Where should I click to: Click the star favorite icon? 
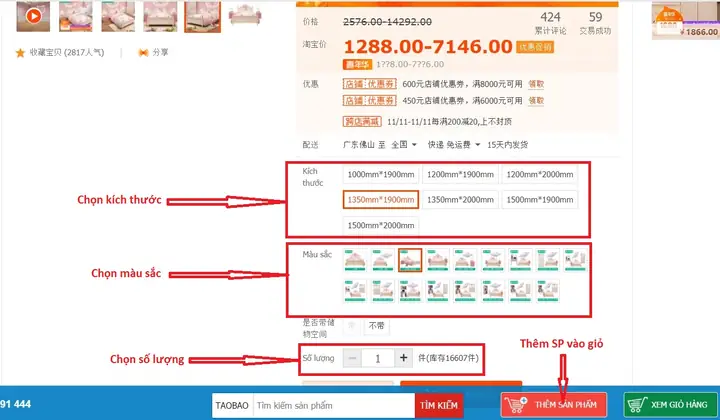(x=20, y=53)
